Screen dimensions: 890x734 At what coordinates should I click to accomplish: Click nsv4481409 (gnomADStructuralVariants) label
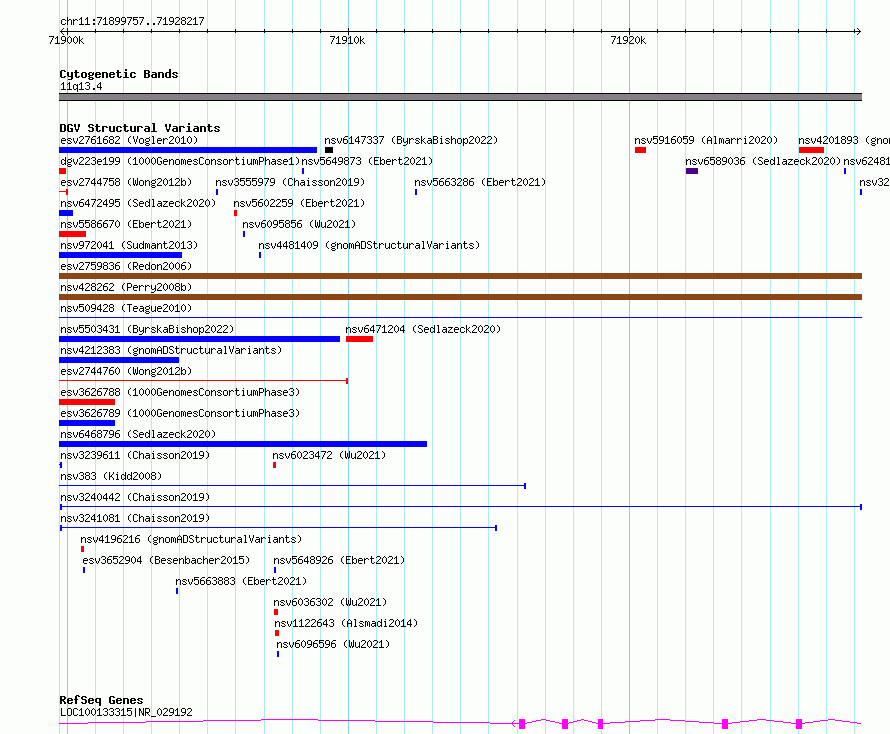click(369, 245)
